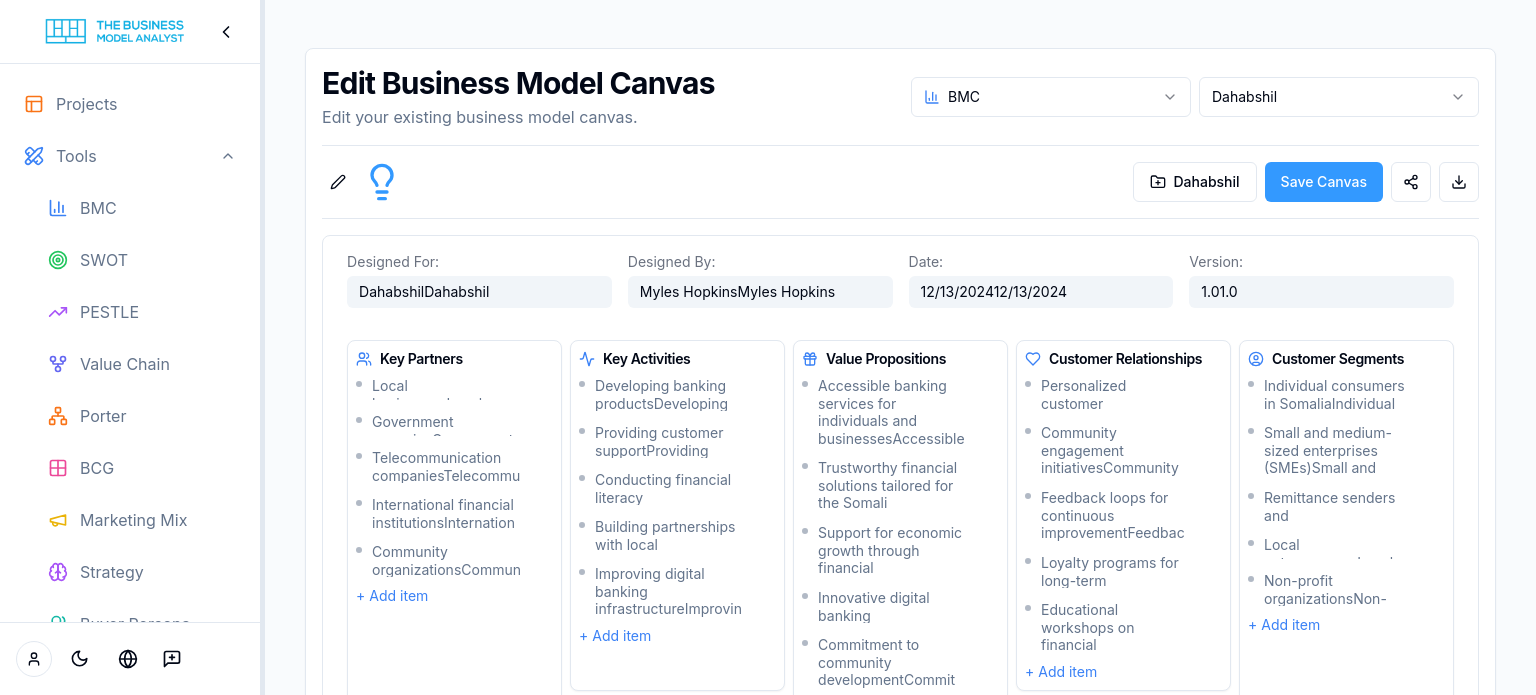Click the share canvas icon
Viewport: 1536px width, 695px height.
click(x=1410, y=182)
